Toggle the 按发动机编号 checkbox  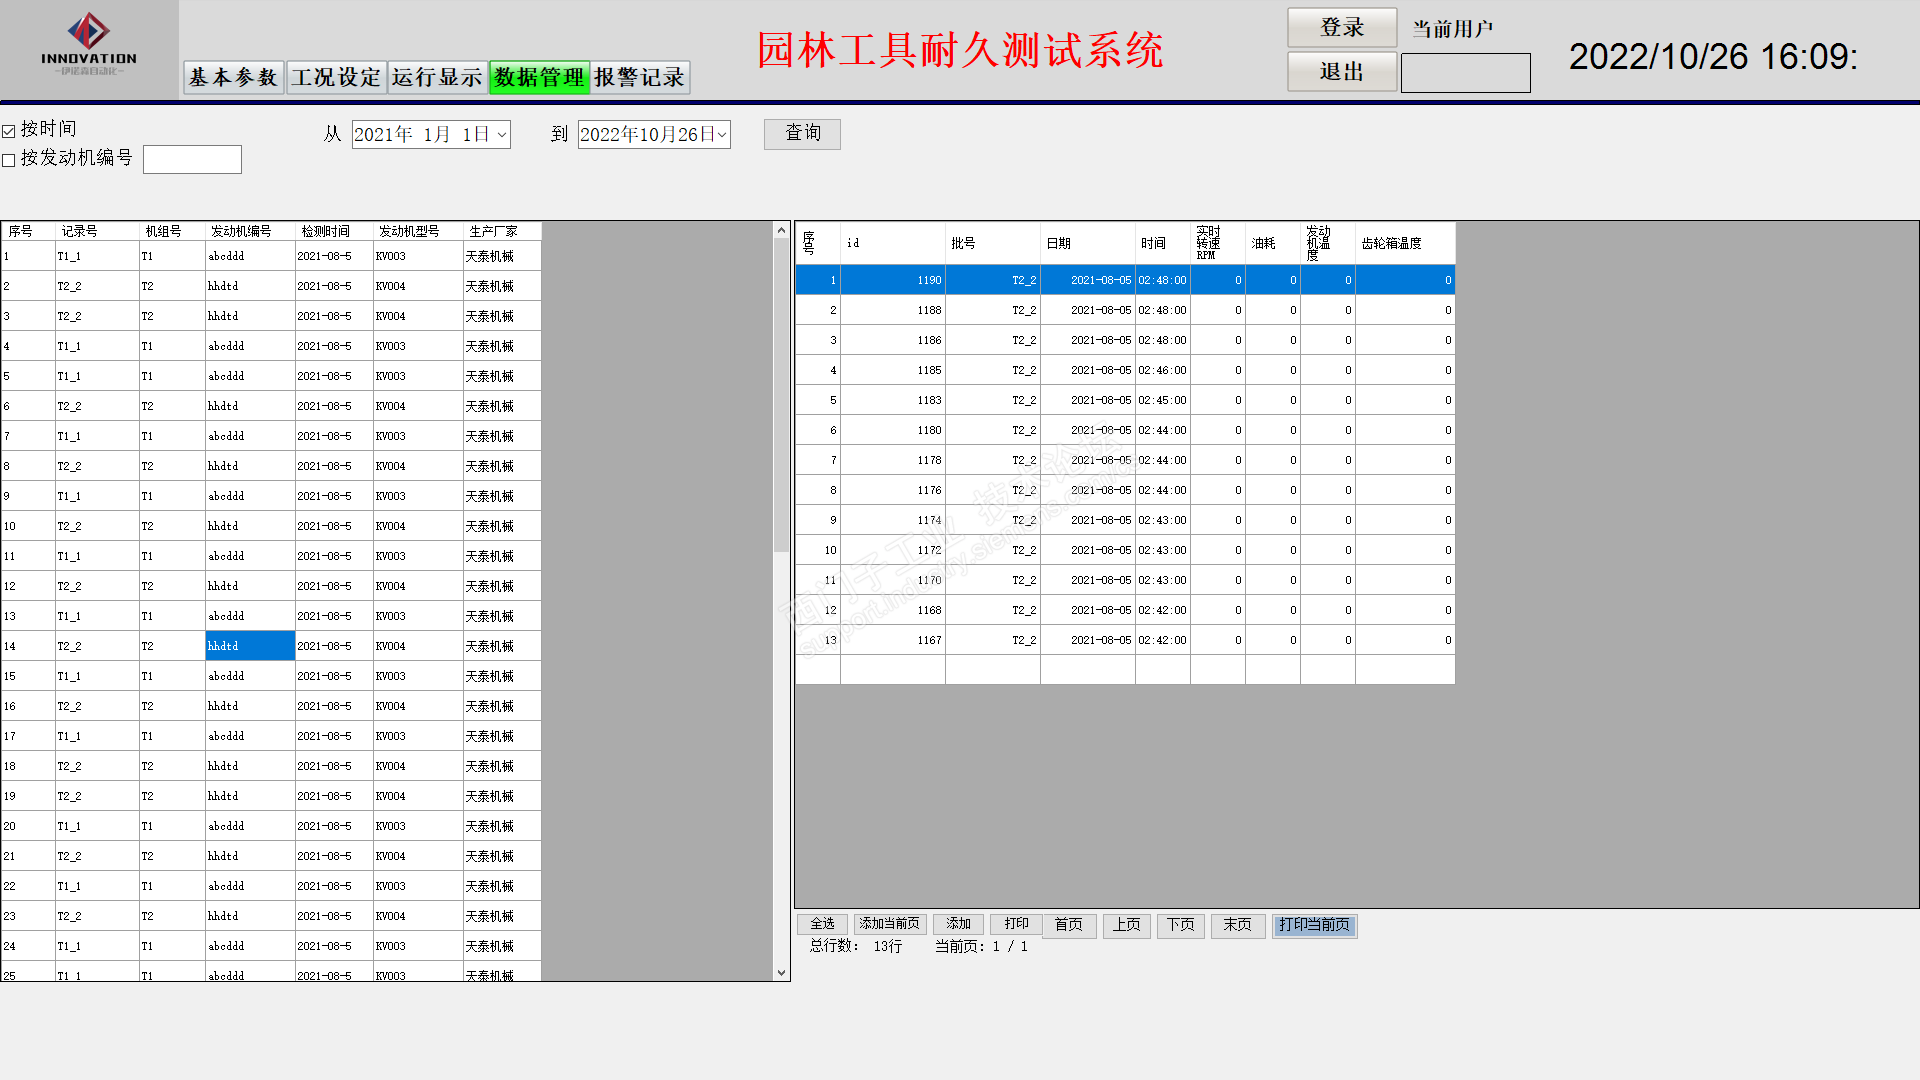[9, 160]
